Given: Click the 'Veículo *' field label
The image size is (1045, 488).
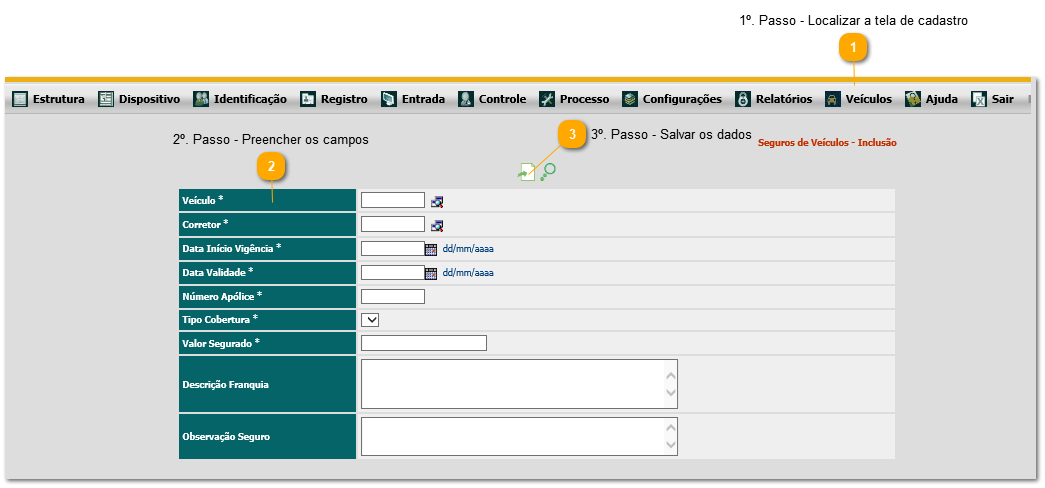Looking at the screenshot, I should pos(203,200).
